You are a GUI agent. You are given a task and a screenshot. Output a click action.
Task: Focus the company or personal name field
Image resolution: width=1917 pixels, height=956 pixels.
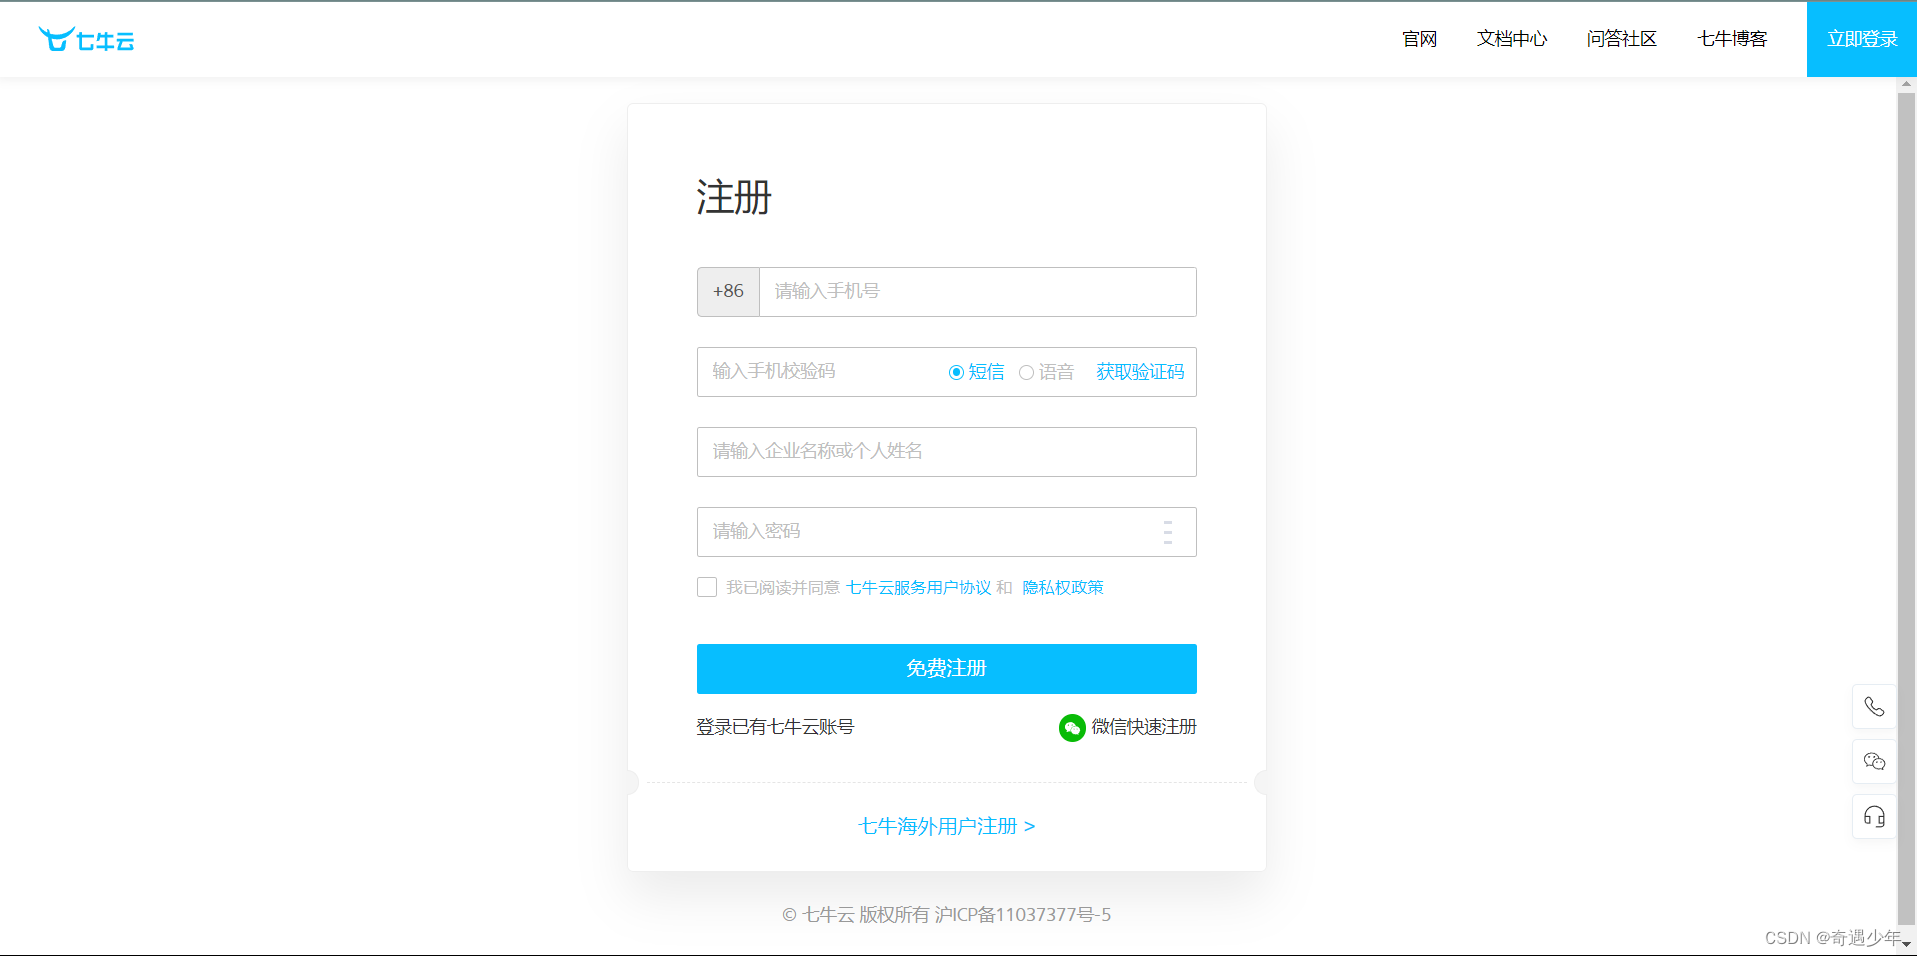click(947, 452)
